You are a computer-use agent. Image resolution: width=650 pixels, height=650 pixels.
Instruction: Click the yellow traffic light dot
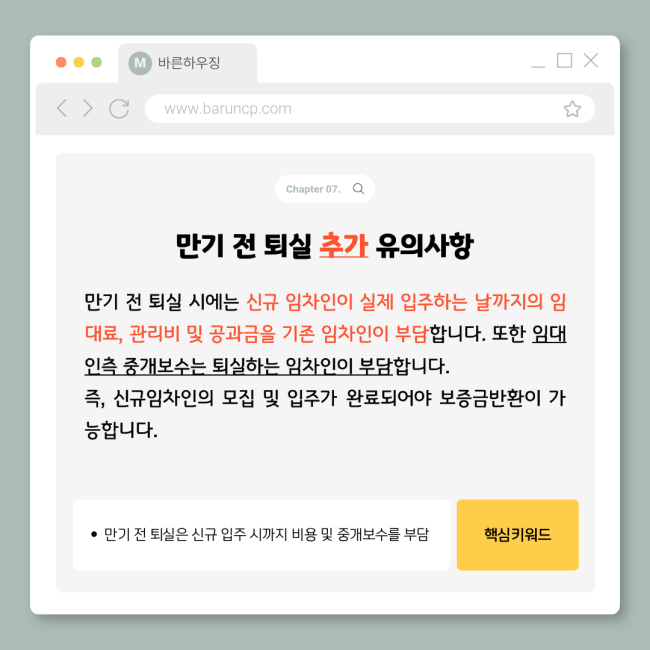(79, 62)
